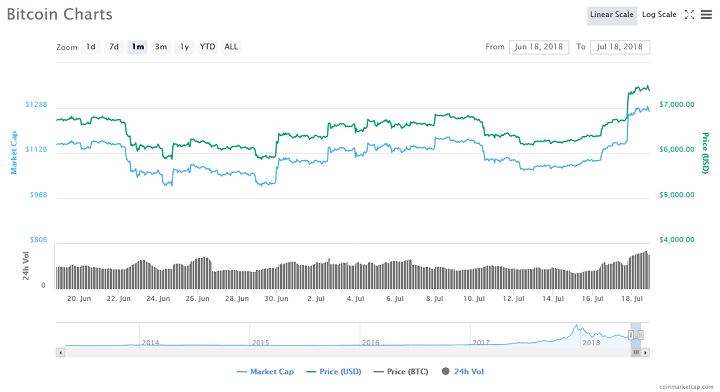Set zoom to 7d

pyautogui.click(x=114, y=47)
